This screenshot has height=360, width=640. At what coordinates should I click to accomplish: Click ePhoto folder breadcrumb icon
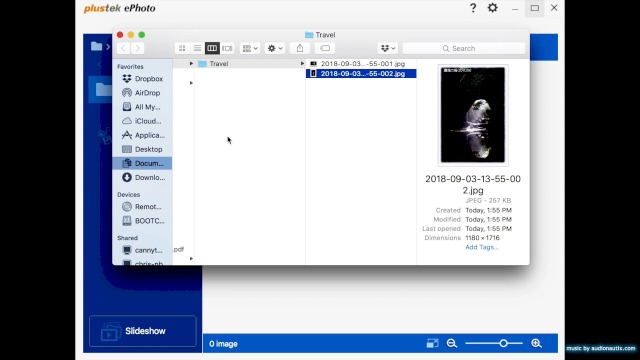96,46
